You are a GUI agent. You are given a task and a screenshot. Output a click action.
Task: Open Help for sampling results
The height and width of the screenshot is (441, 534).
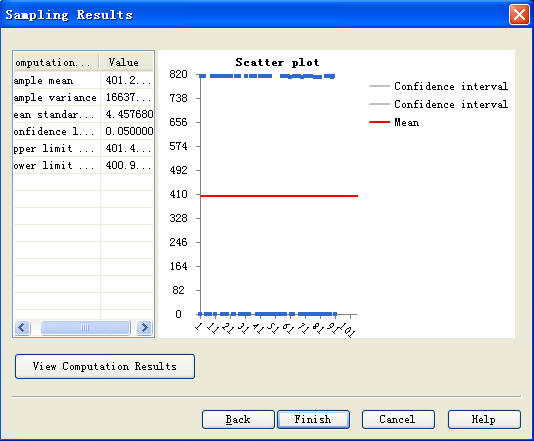click(484, 419)
